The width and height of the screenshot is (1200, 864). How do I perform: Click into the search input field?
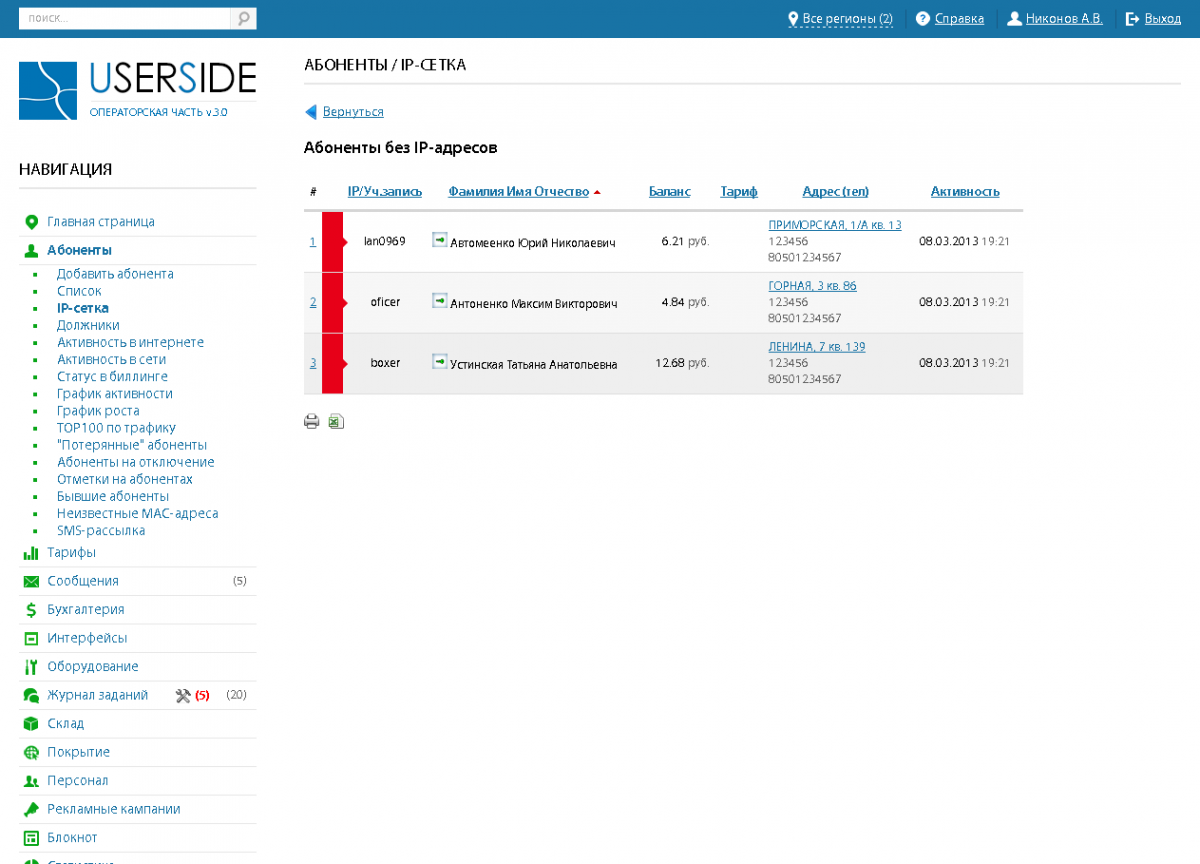[x=125, y=19]
